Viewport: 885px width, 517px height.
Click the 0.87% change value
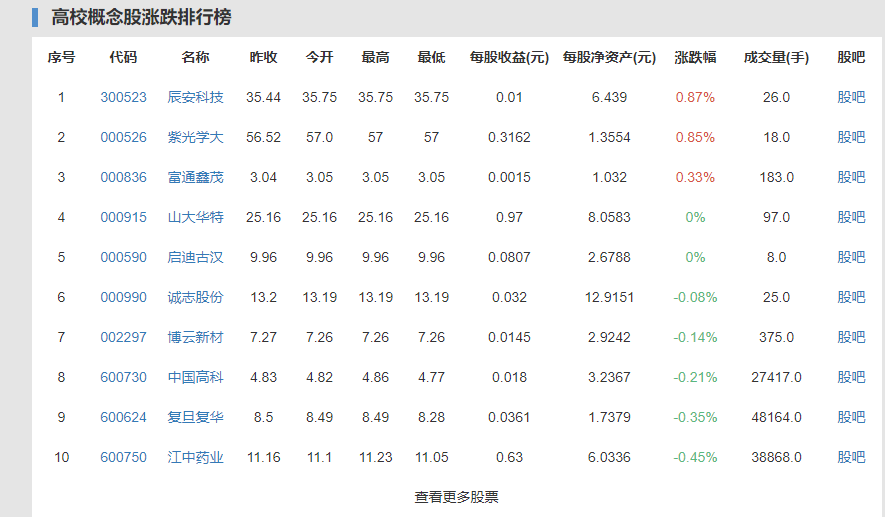coord(695,97)
